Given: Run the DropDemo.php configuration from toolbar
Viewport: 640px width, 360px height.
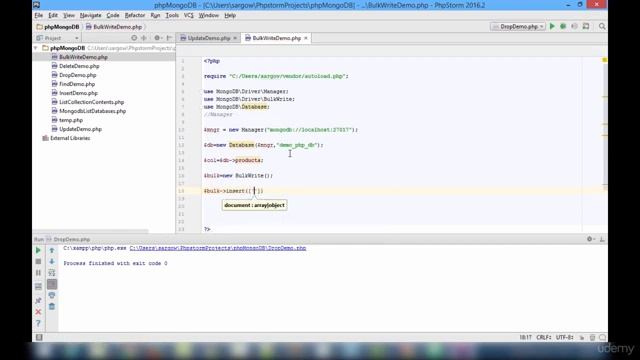Looking at the screenshot, I should point(552,27).
